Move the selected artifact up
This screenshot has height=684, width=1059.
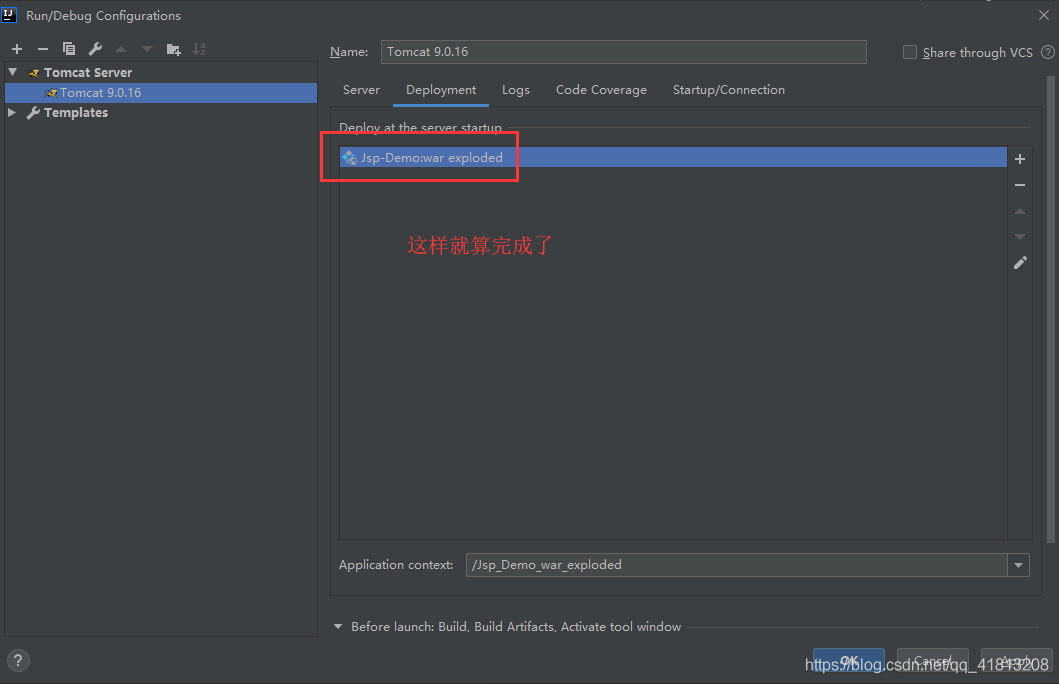click(1019, 211)
